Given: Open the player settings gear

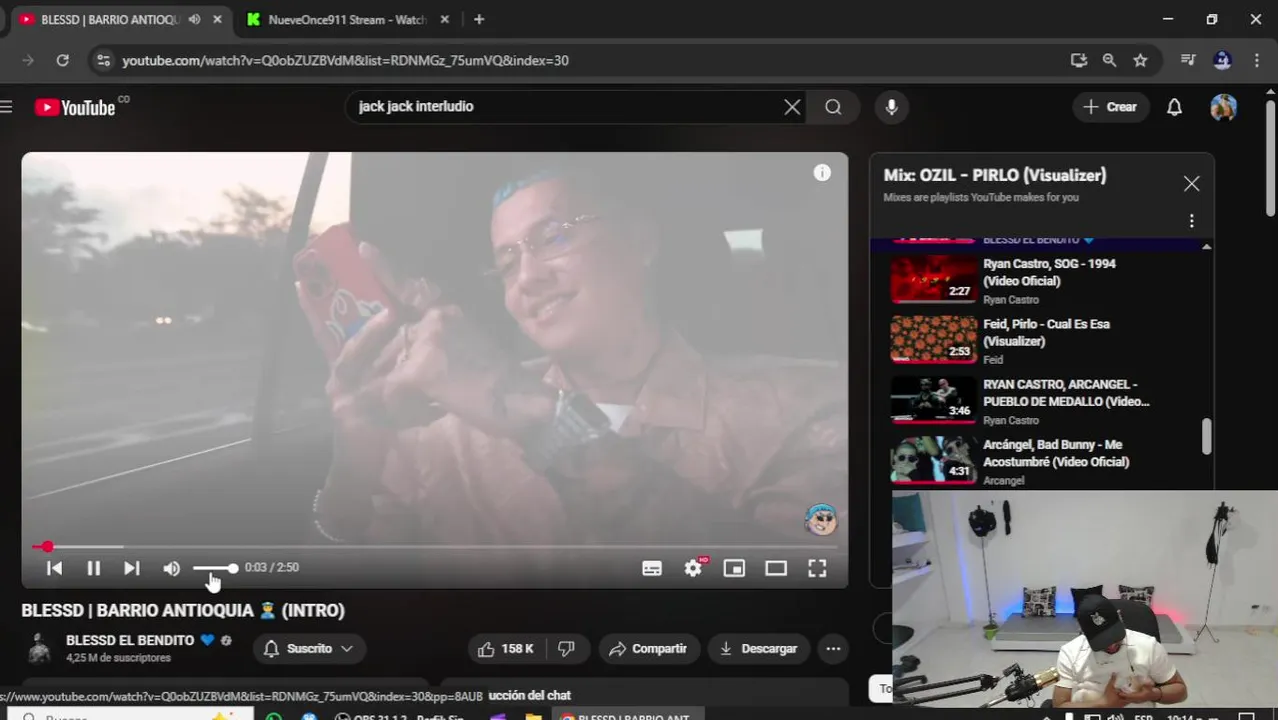Looking at the screenshot, I should tap(693, 568).
